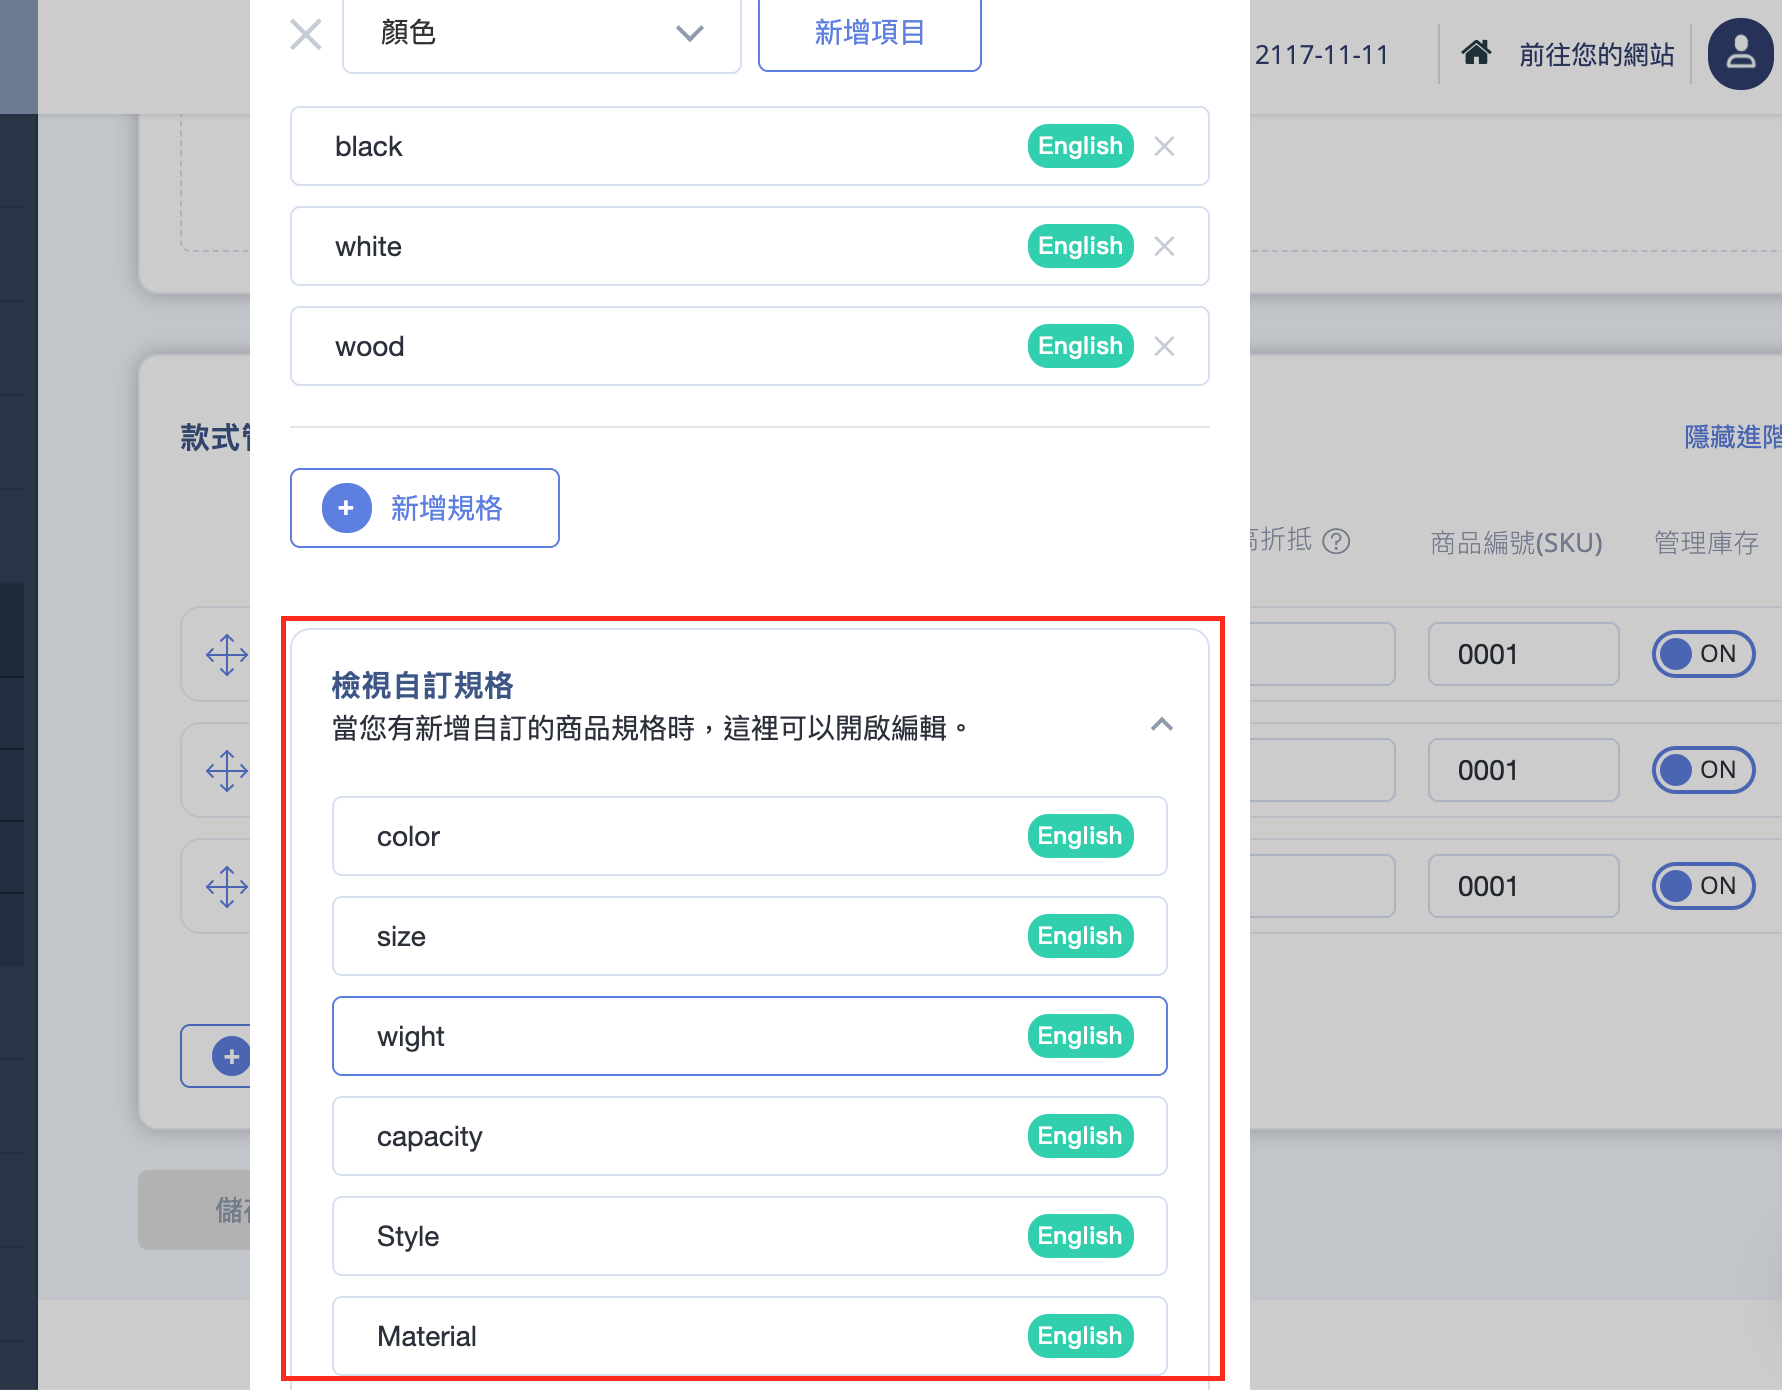This screenshot has height=1390, width=1782.
Task: Edit the wight custom spec field
Action: pos(750,1036)
